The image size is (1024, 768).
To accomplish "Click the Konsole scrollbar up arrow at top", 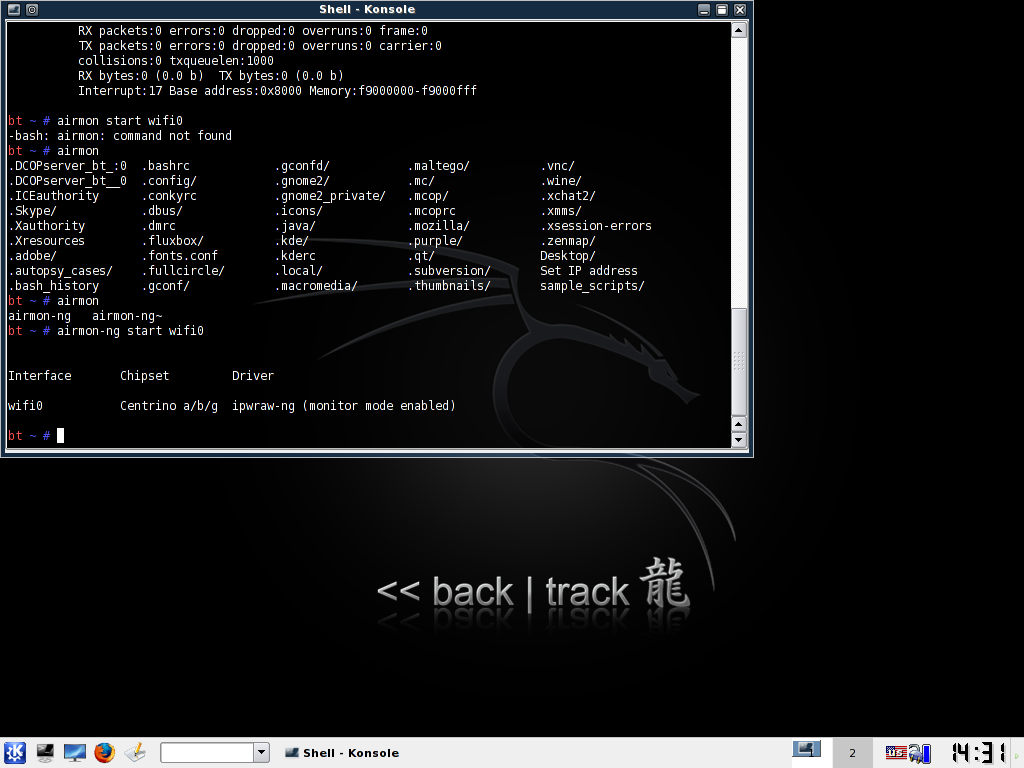I will tap(739, 30).
